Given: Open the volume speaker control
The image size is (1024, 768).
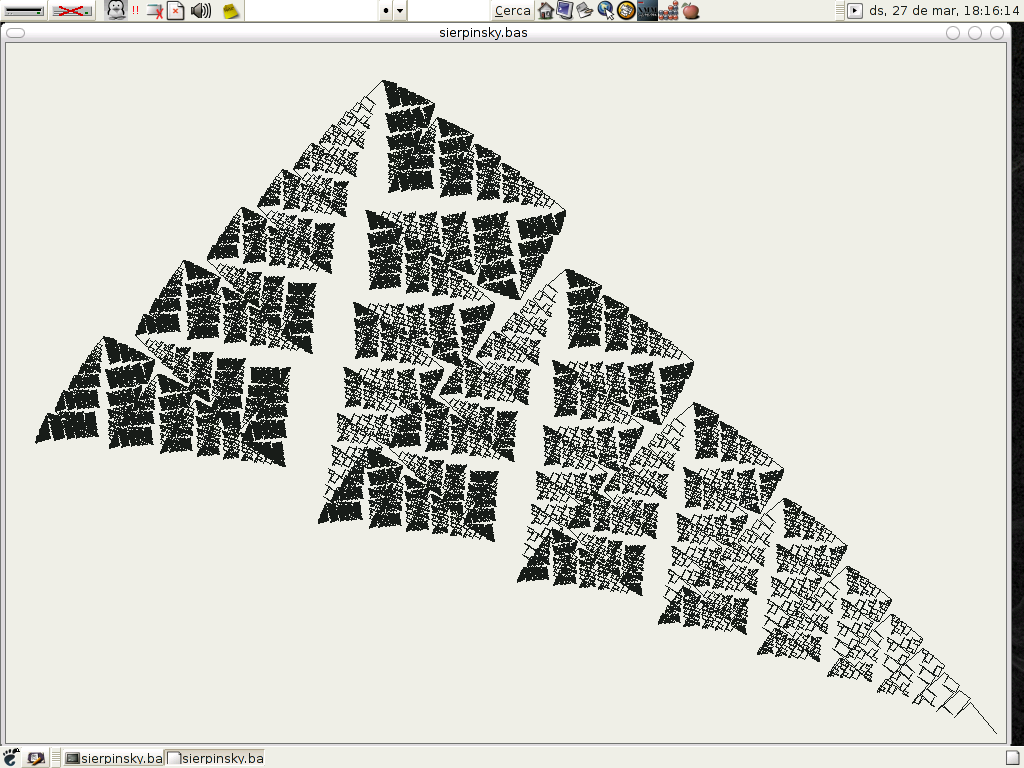Looking at the screenshot, I should pos(201,11).
